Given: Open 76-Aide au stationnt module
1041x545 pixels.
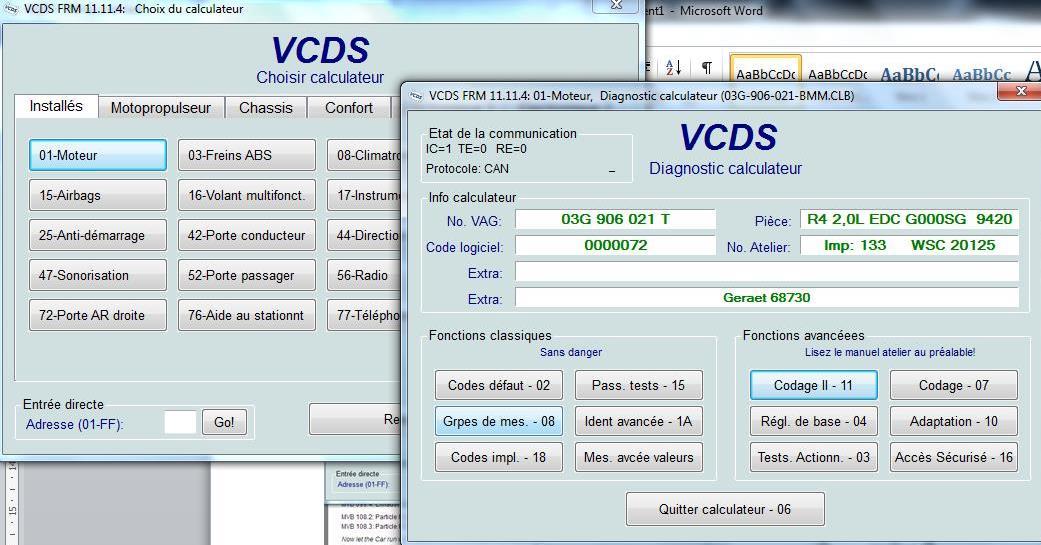Looking at the screenshot, I should pyautogui.click(x=246, y=315).
